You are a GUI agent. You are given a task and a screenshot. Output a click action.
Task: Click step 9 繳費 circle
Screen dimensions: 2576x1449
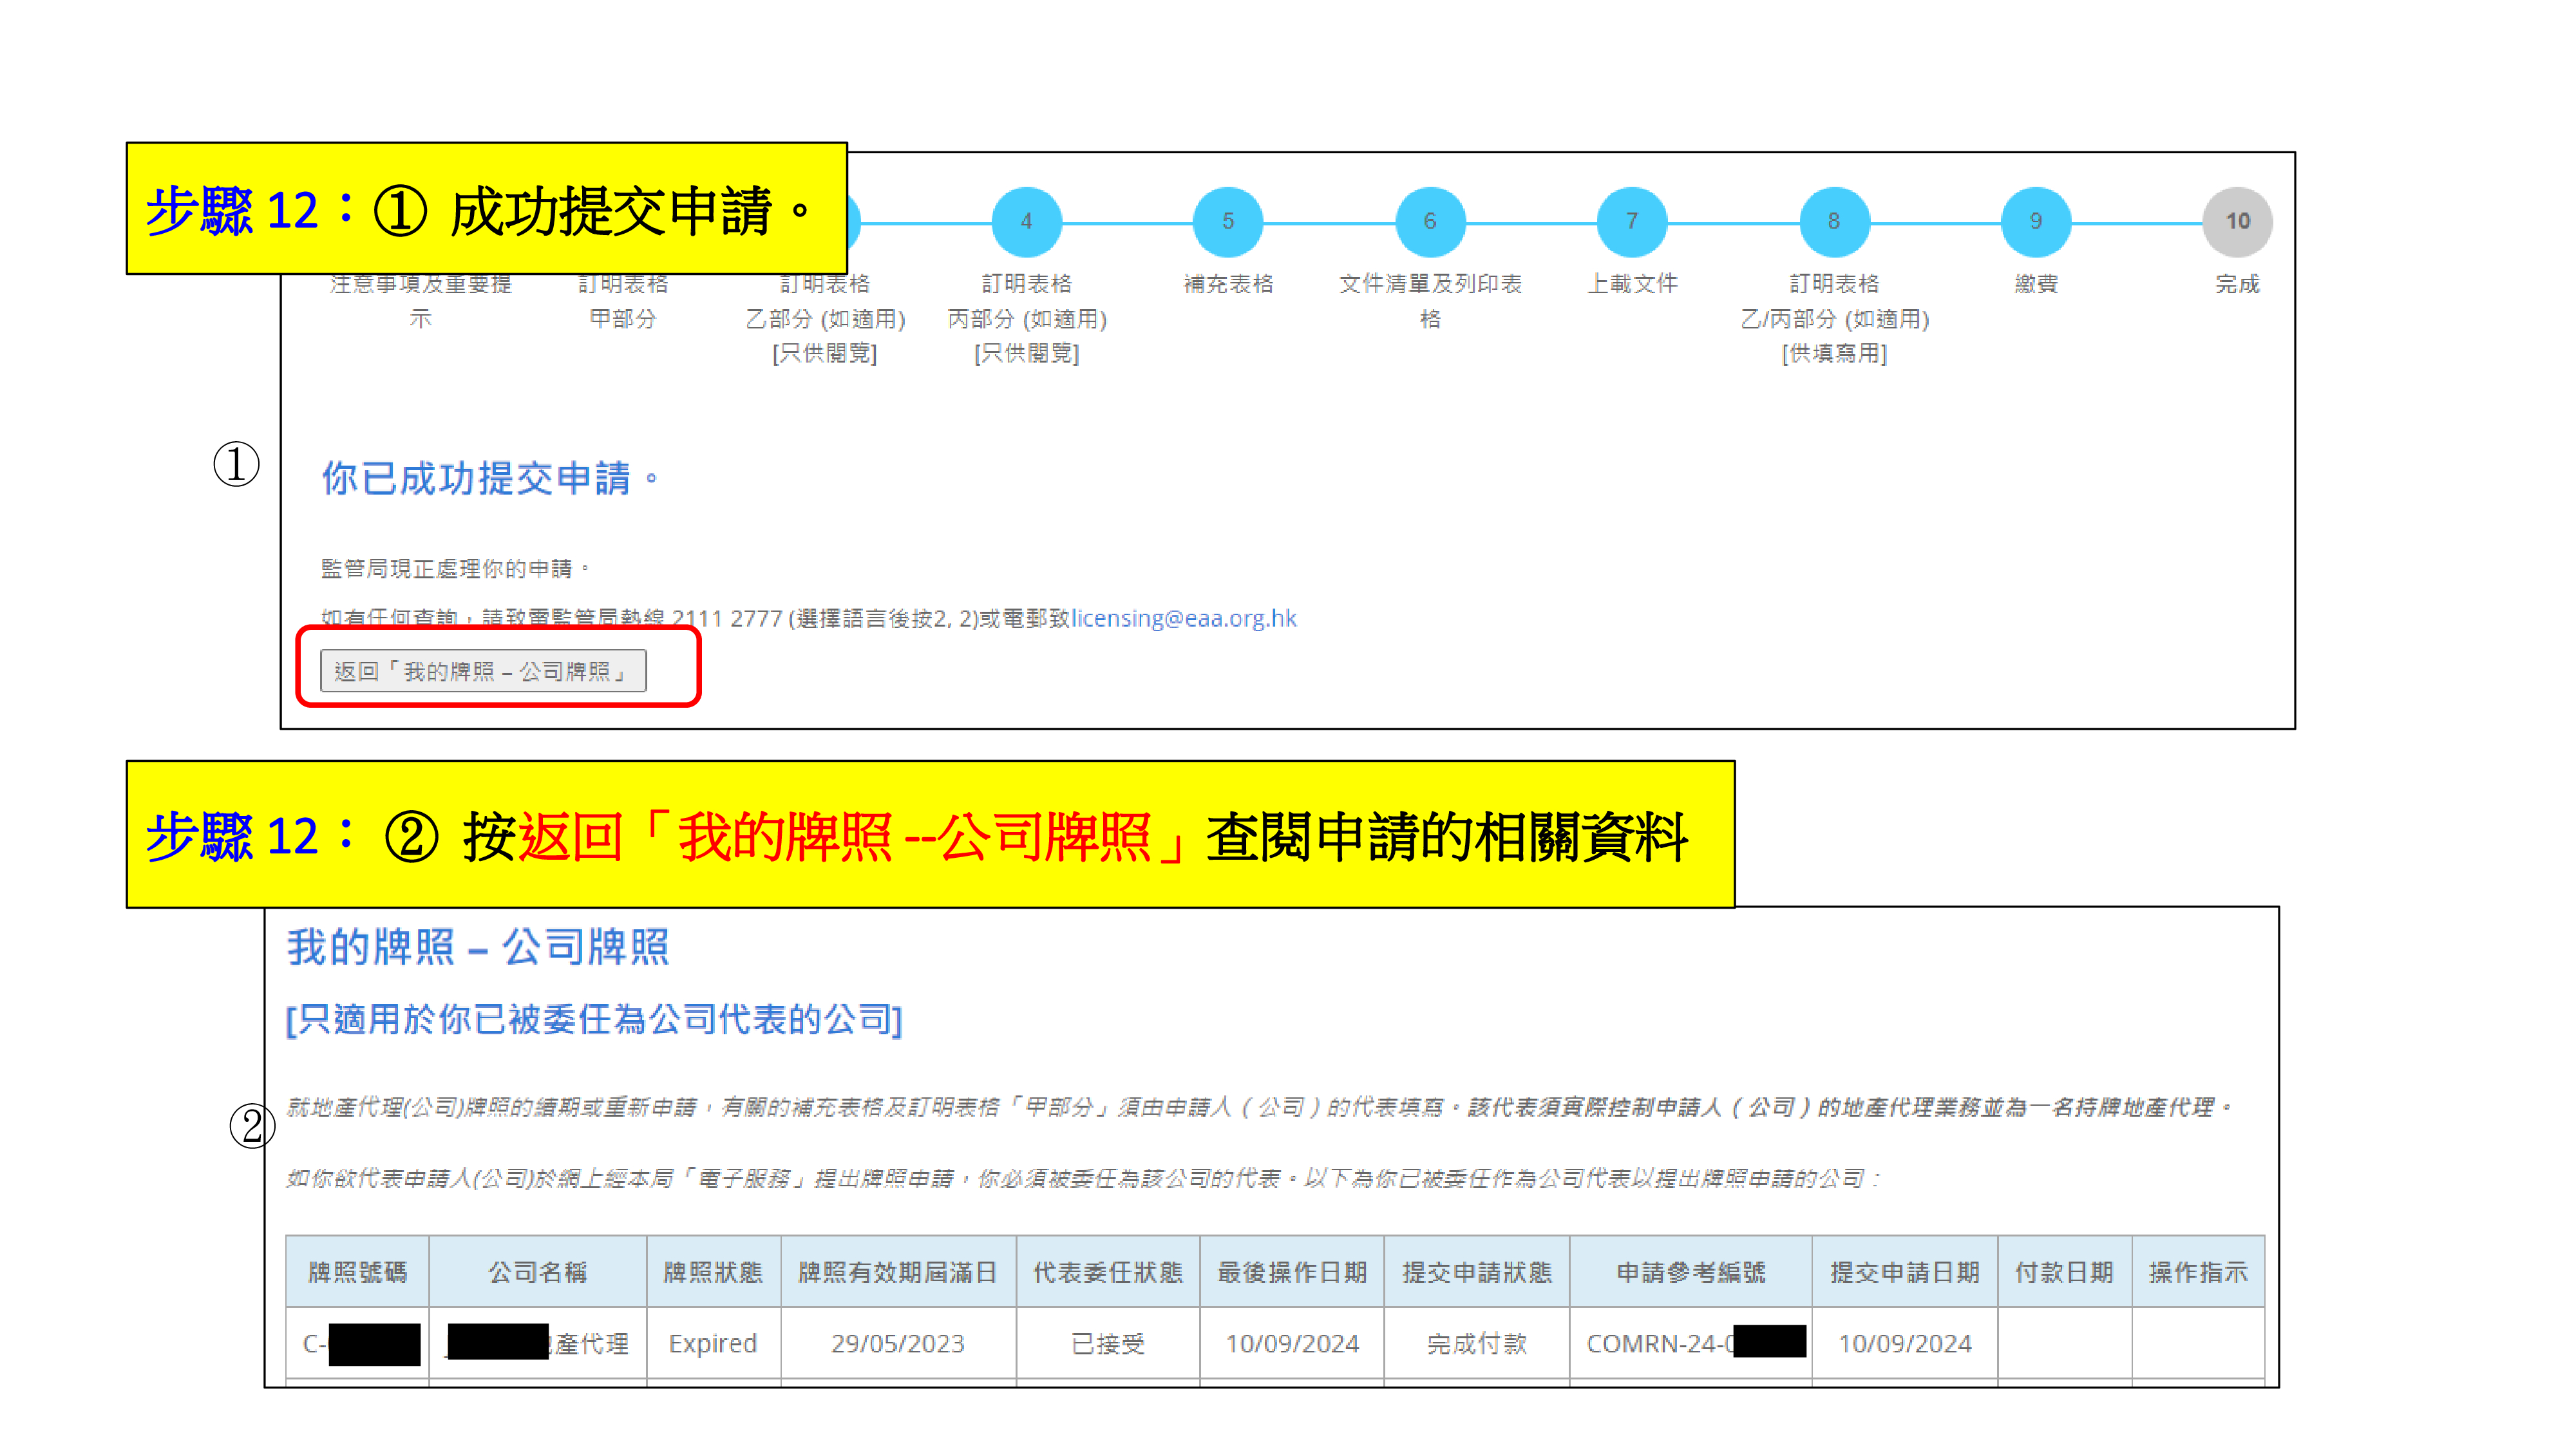pos(2036,221)
